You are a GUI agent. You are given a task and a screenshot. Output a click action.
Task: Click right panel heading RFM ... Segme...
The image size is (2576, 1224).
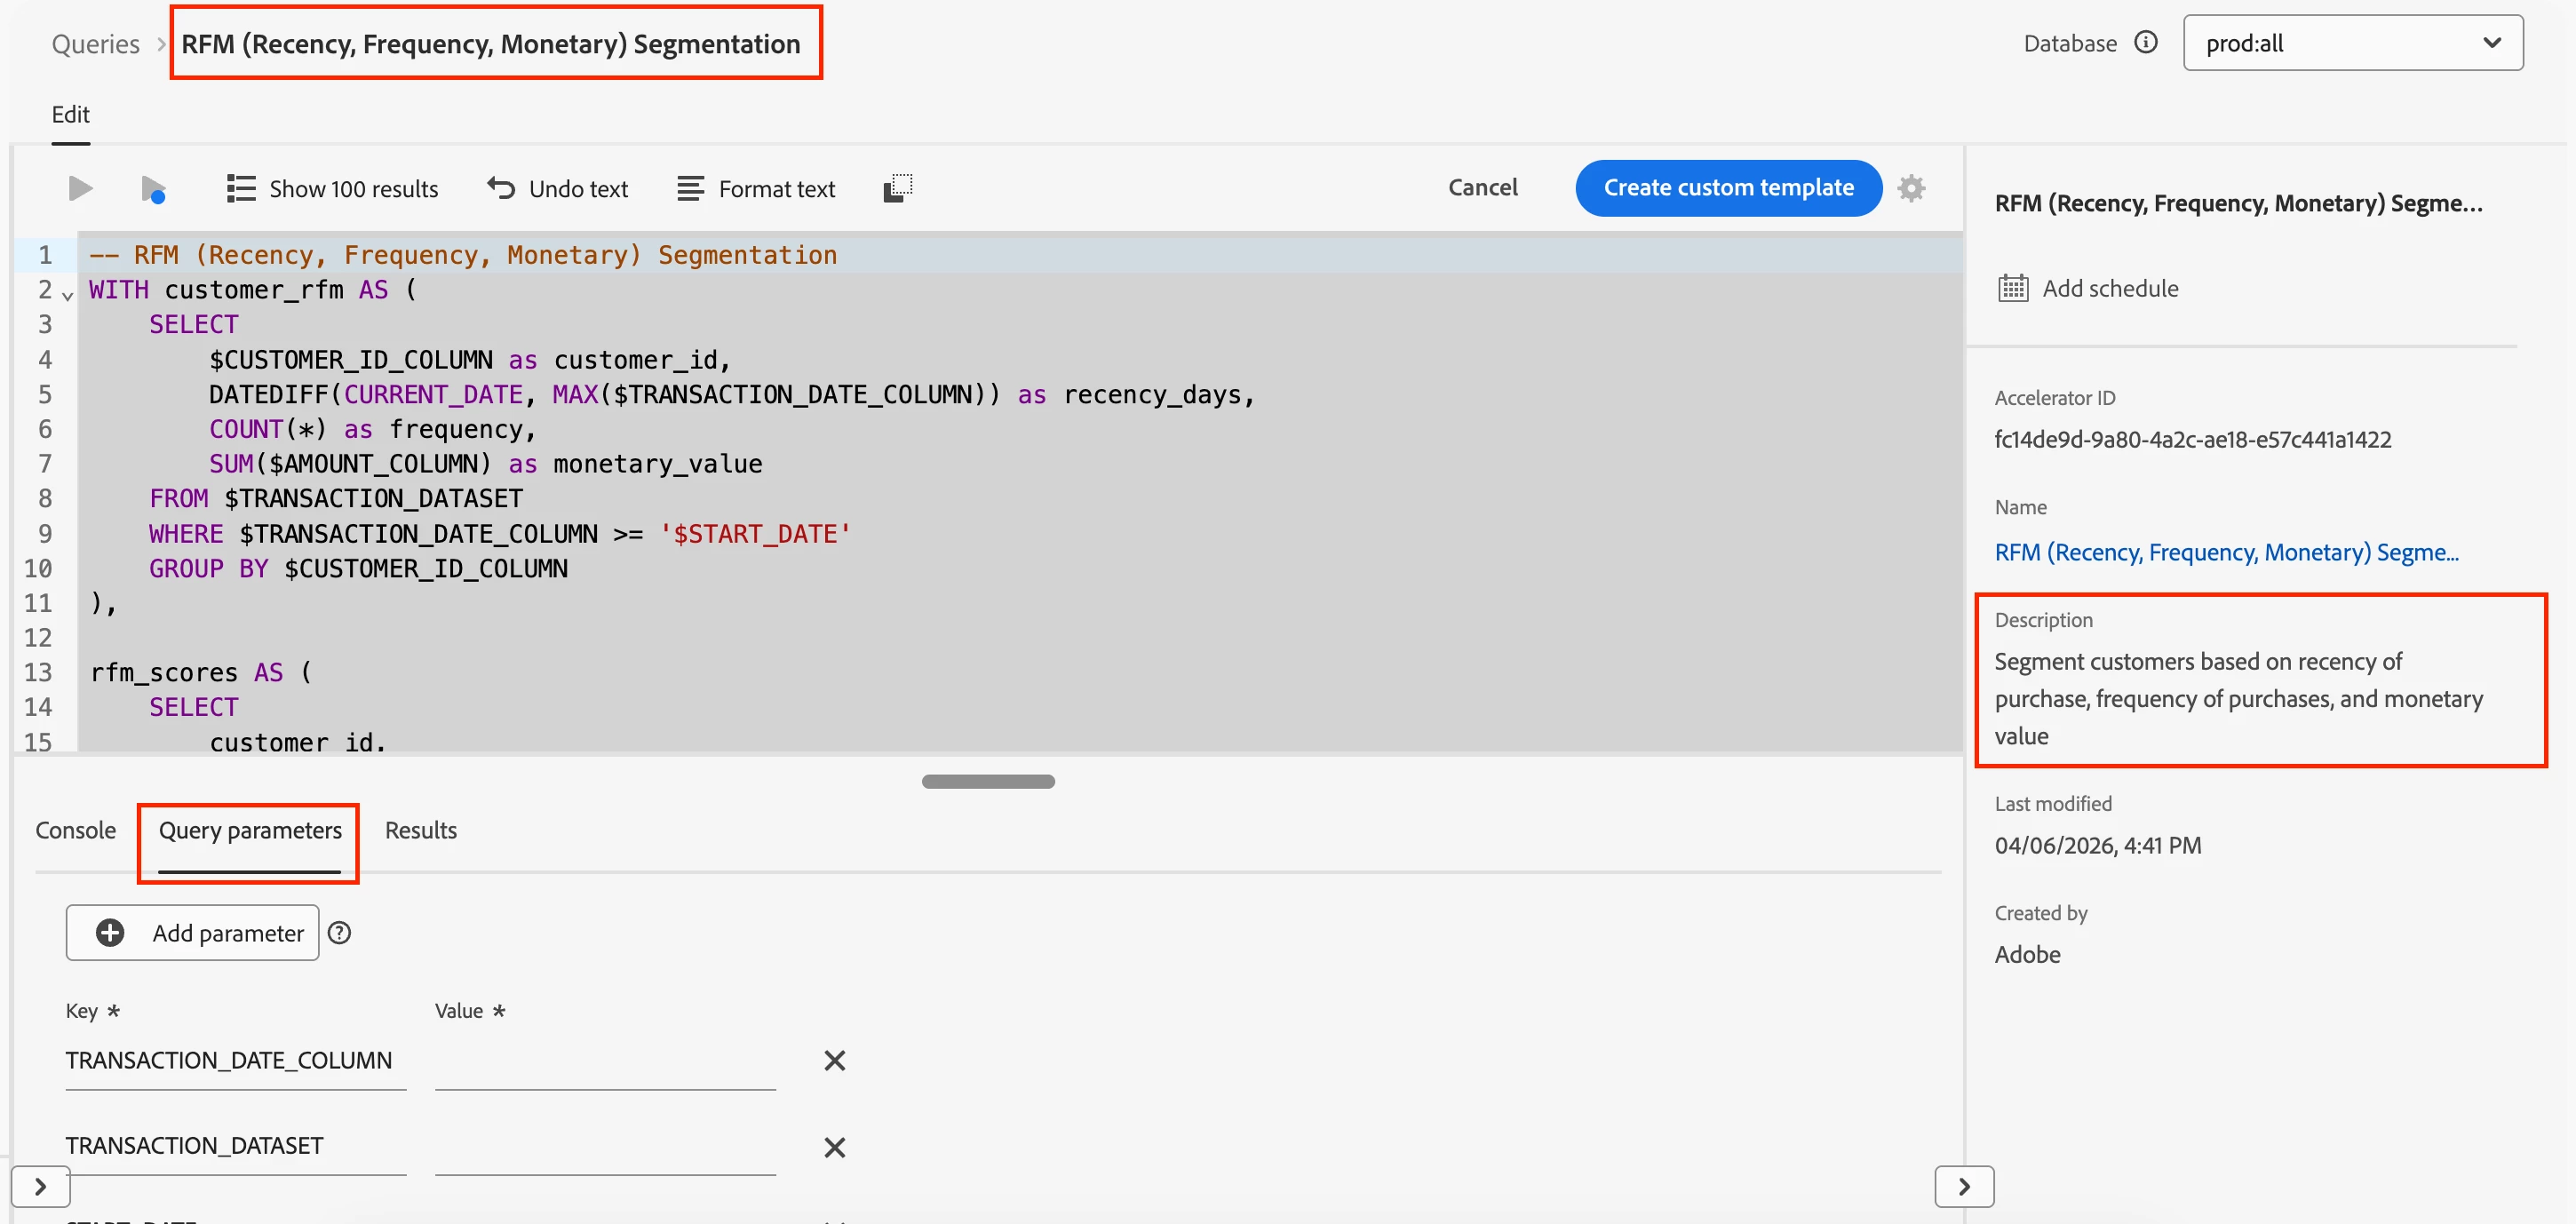[2238, 203]
